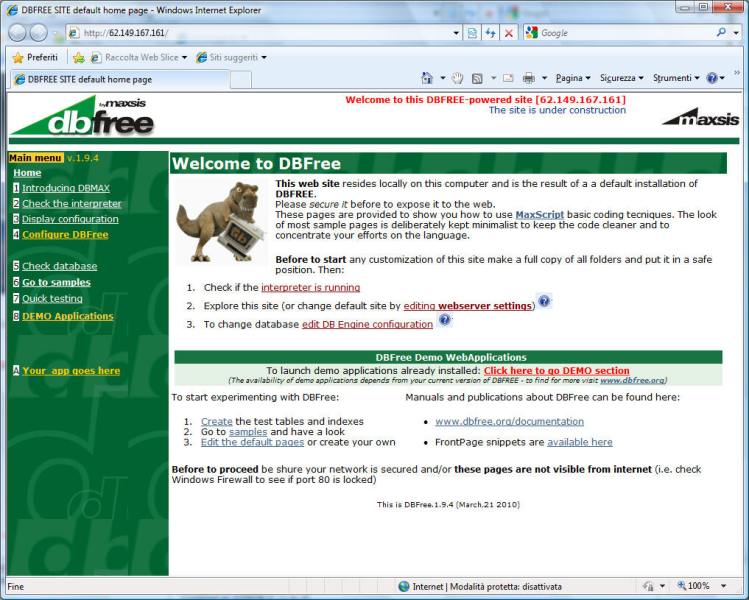Click interpreter is running link

310,288
